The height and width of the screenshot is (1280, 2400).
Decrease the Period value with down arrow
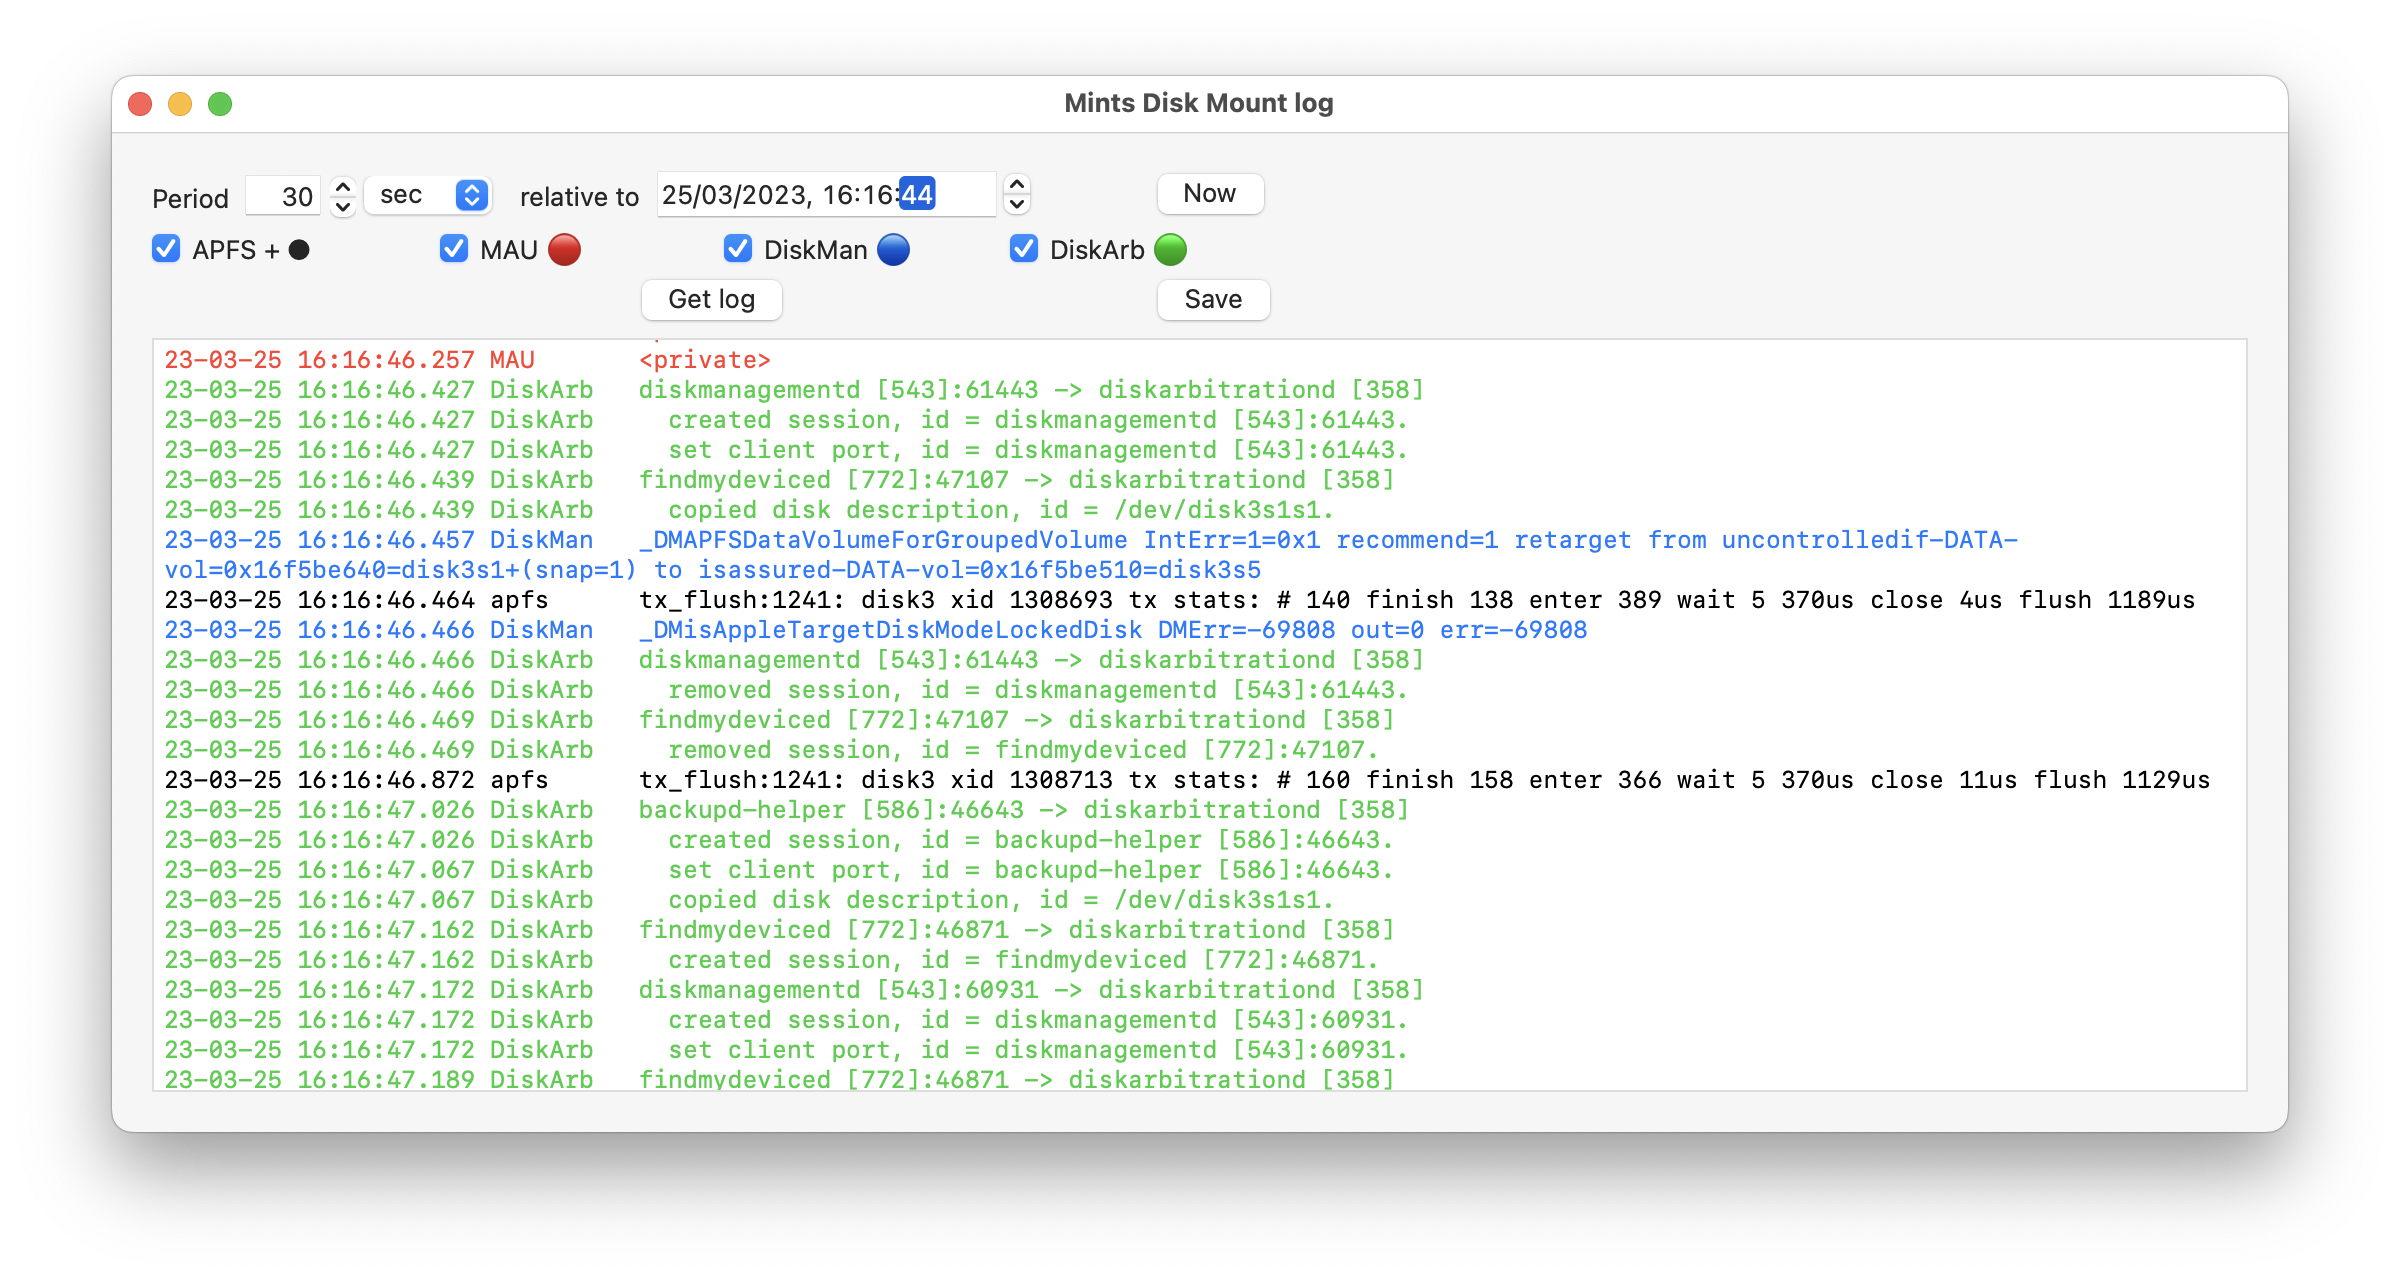tap(343, 206)
